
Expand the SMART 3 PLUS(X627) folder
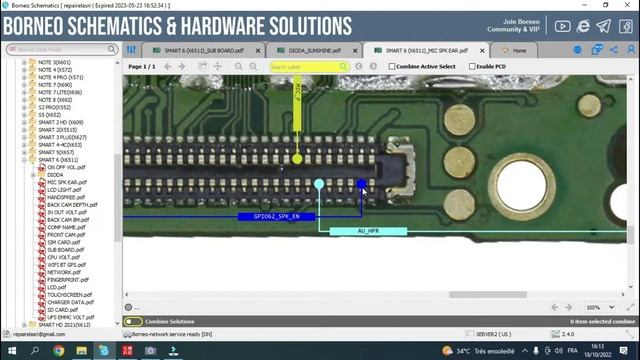[x=24, y=138]
